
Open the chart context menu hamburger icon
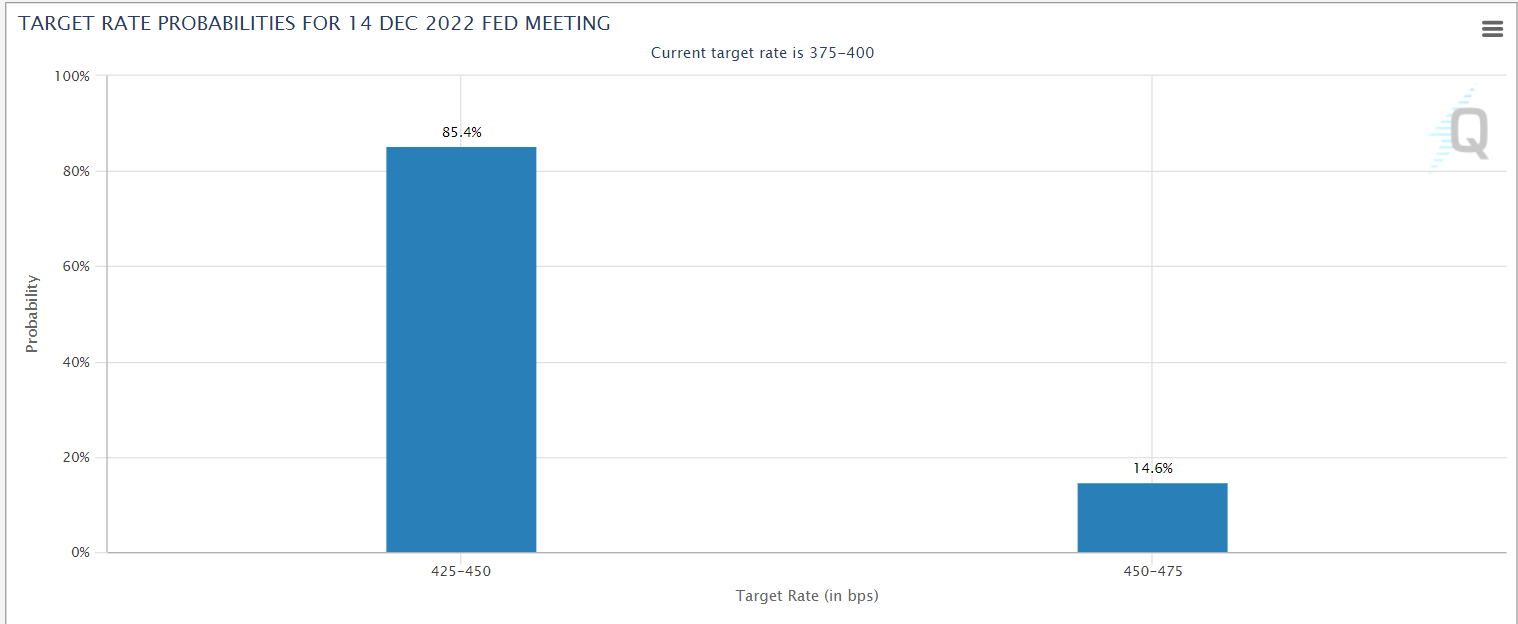(x=1492, y=29)
